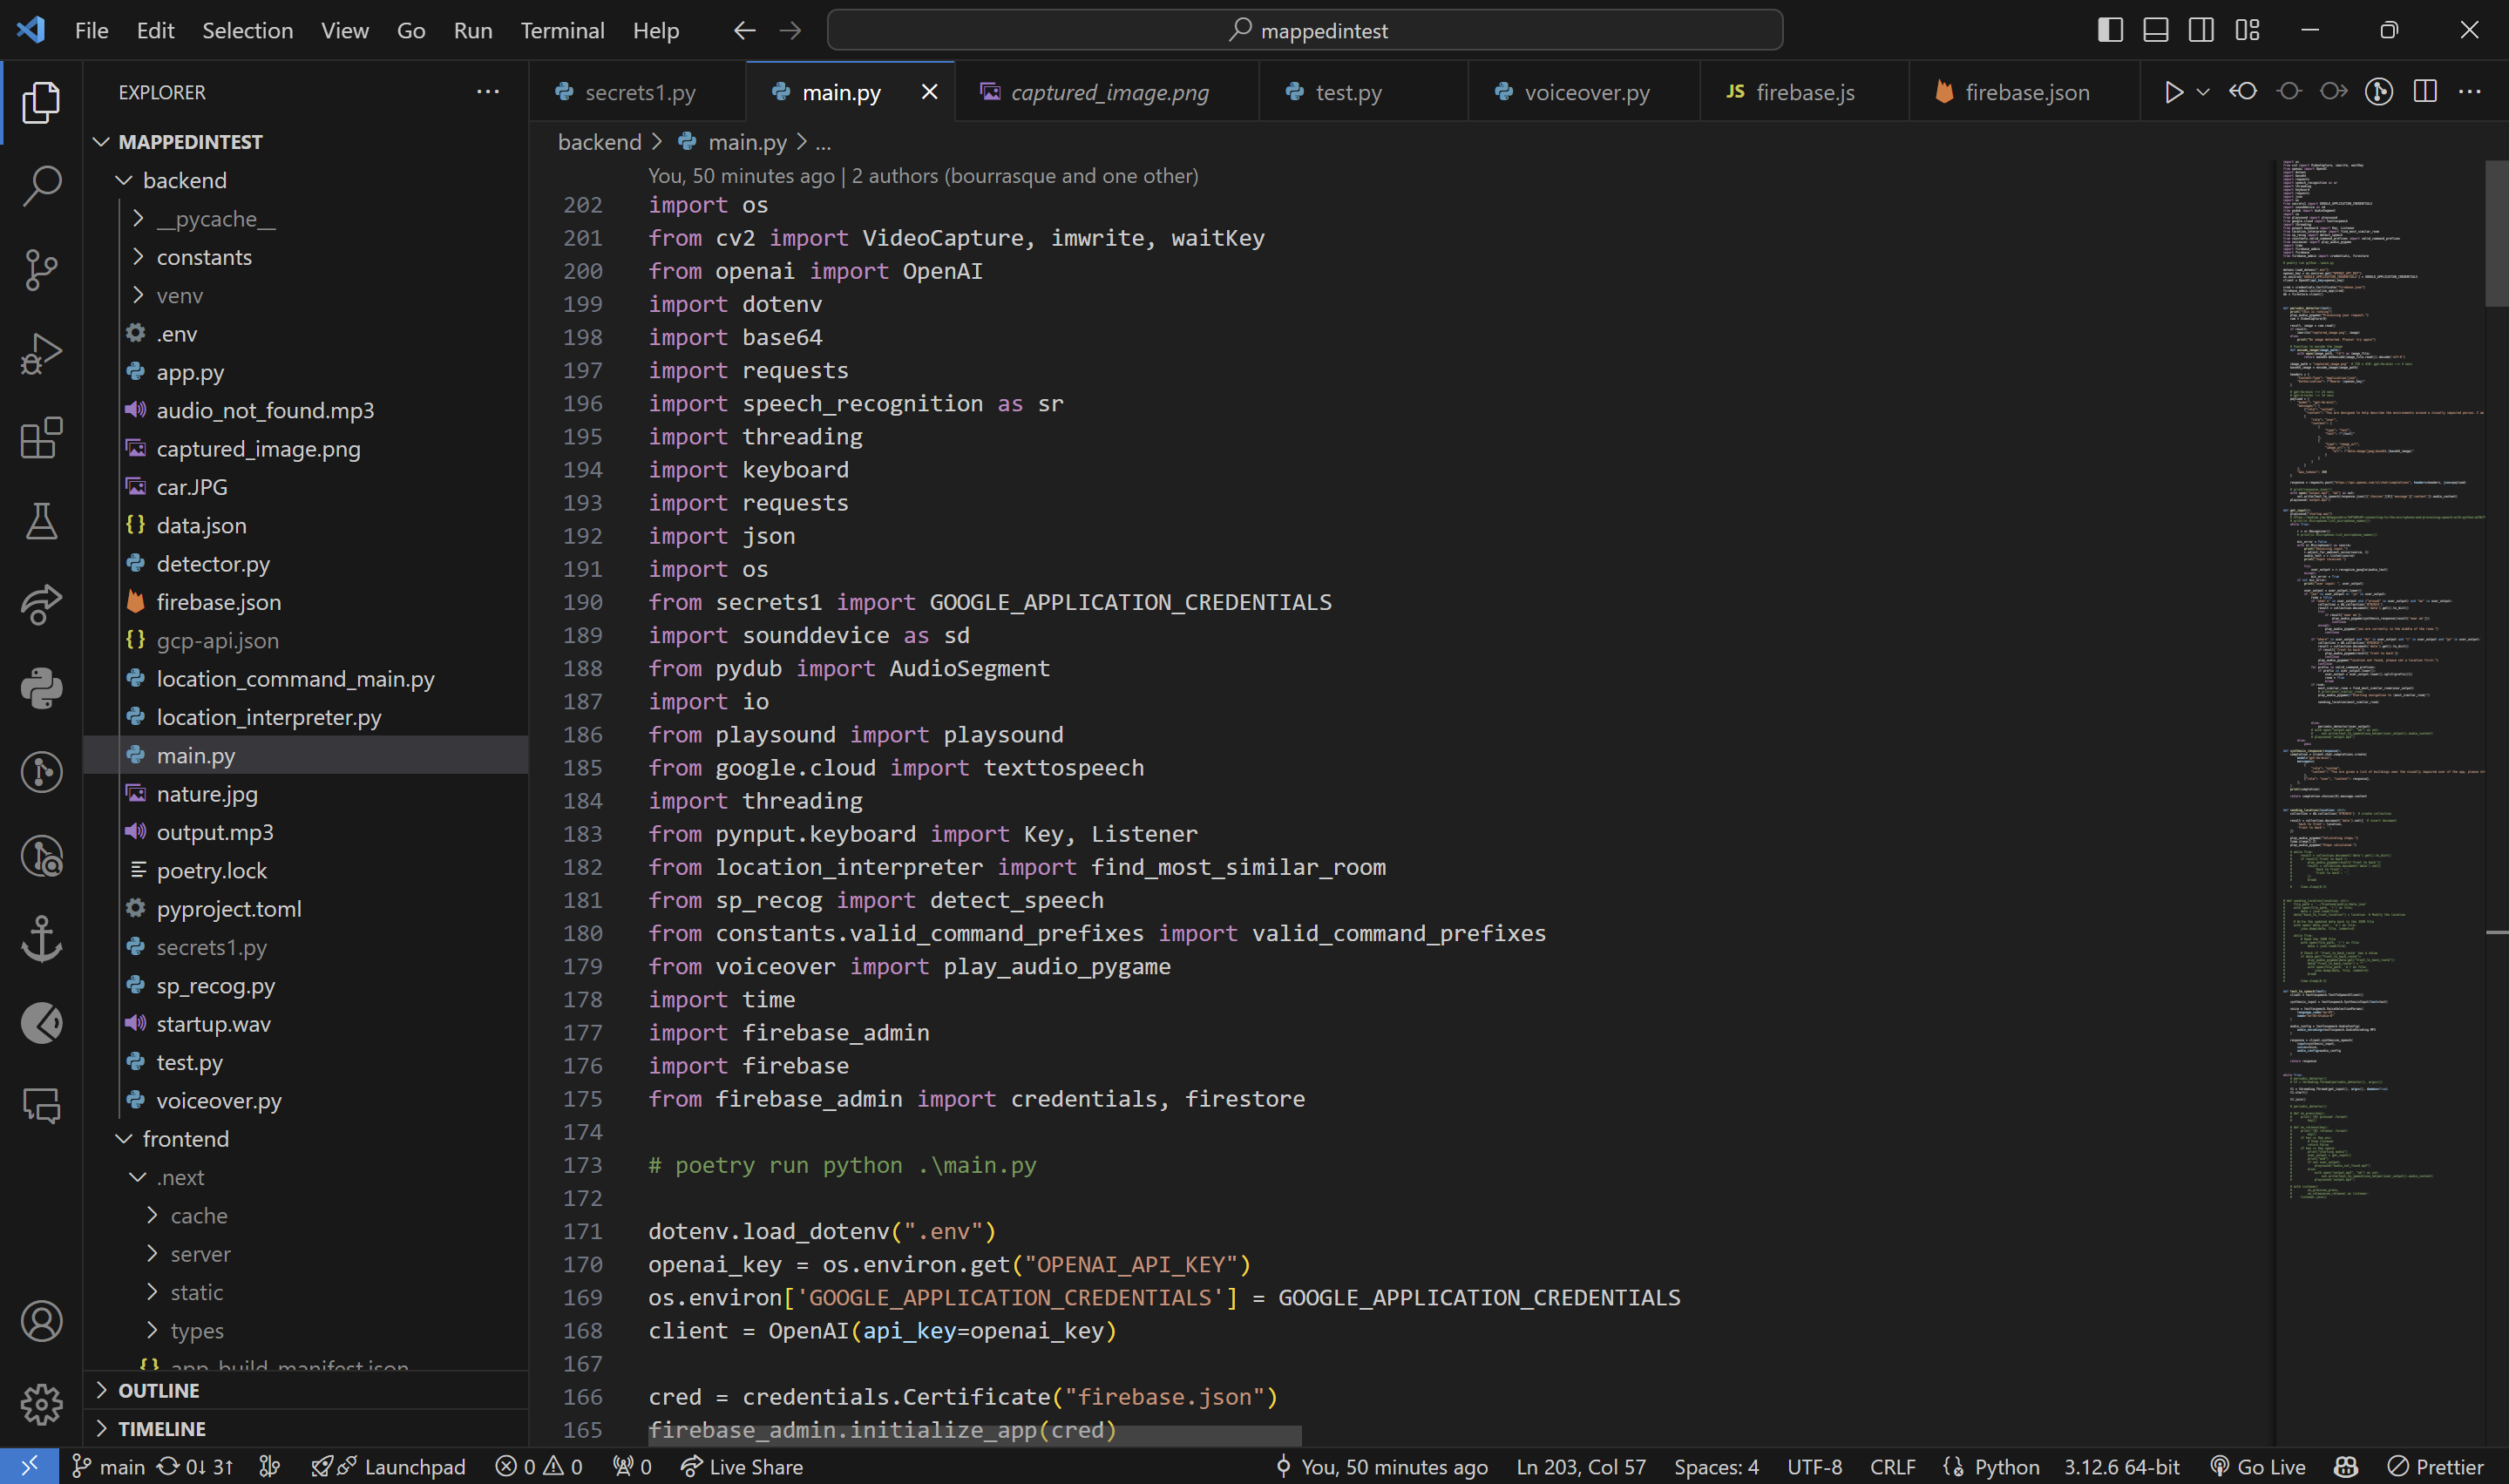Click inside the mappedintest search field
This screenshot has width=2509, height=1484.
click(x=1304, y=30)
